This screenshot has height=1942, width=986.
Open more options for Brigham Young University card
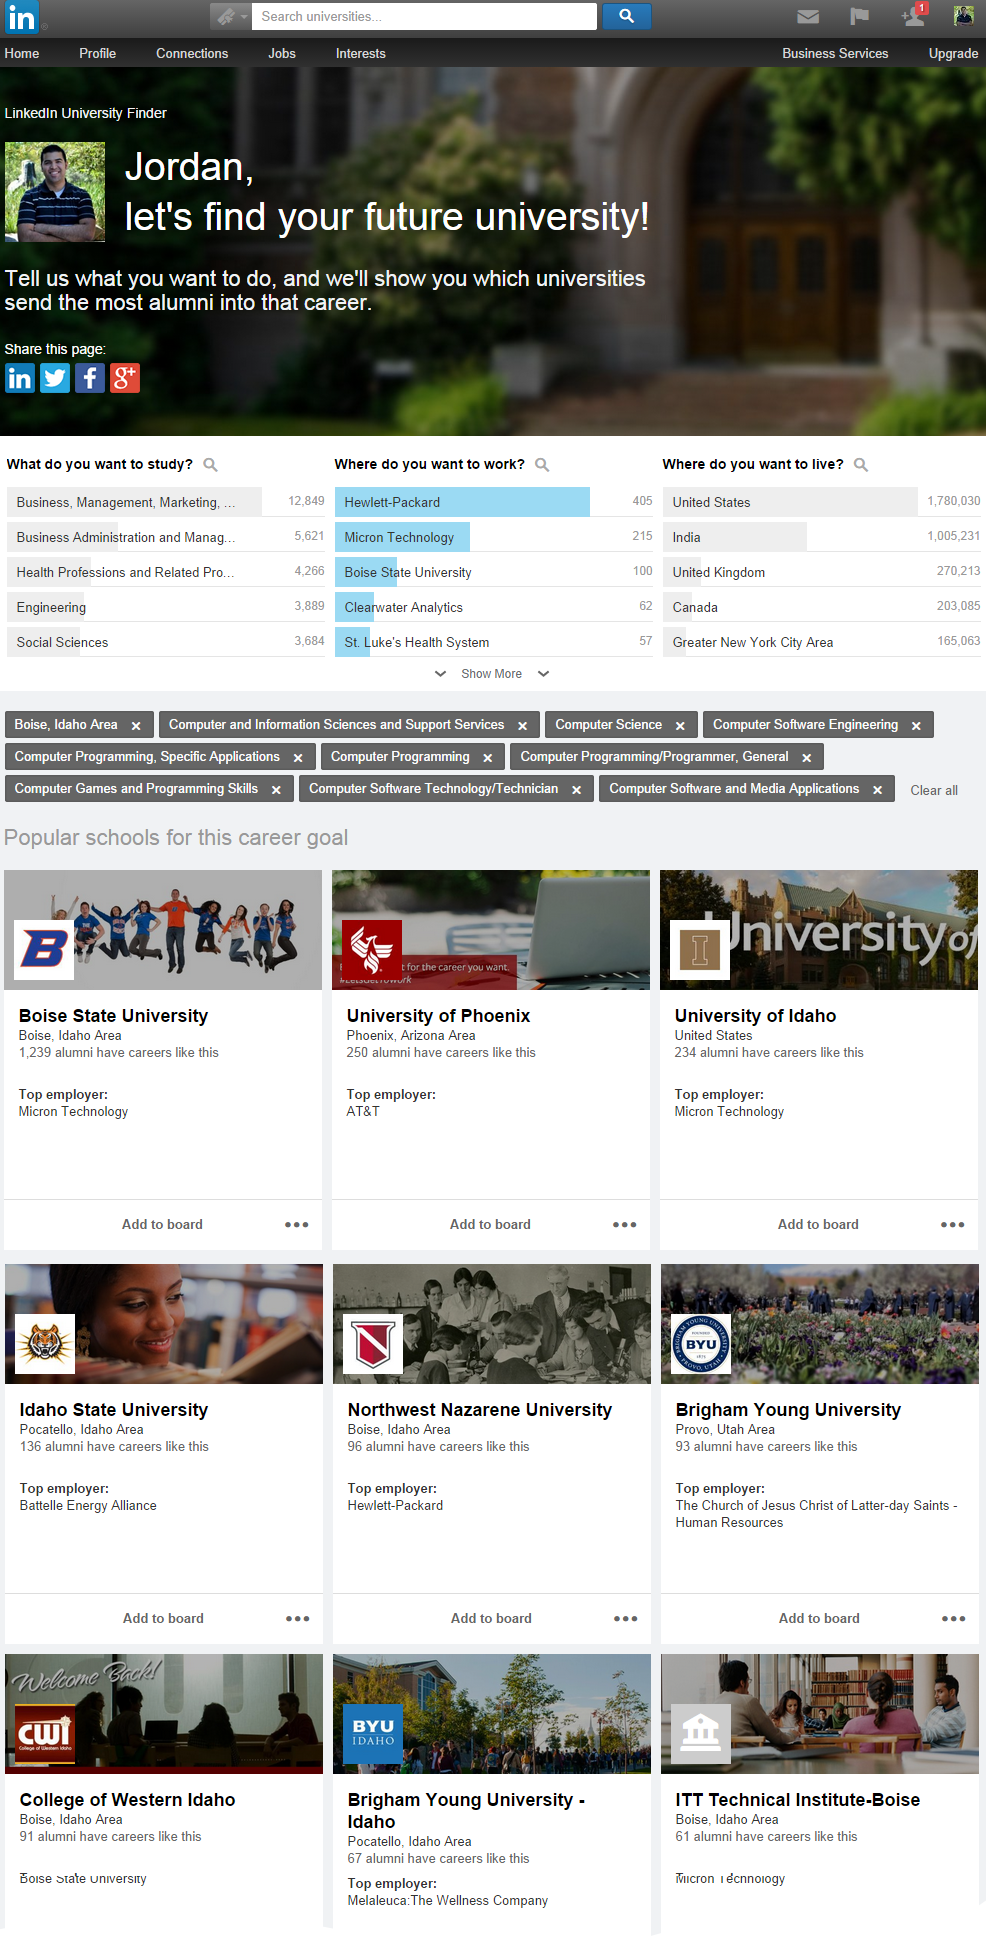coord(954,1618)
